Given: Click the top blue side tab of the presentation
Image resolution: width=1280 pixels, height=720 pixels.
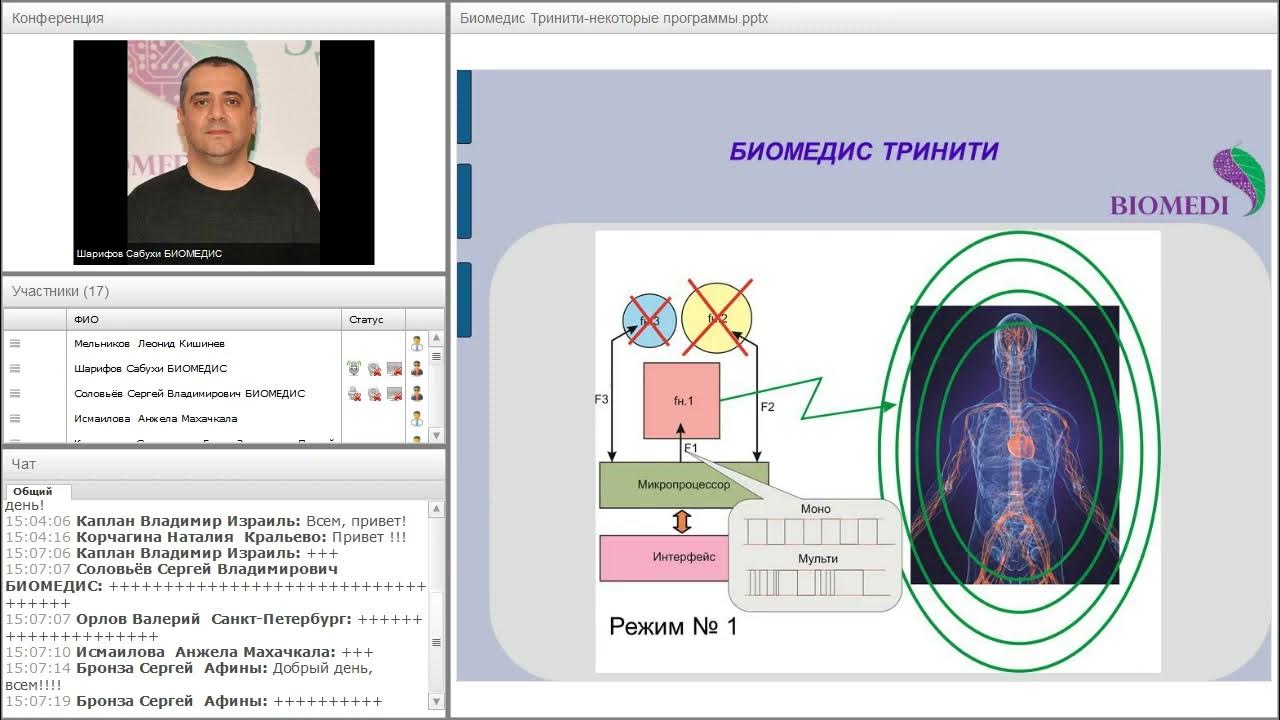Looking at the screenshot, I should tap(464, 107).
